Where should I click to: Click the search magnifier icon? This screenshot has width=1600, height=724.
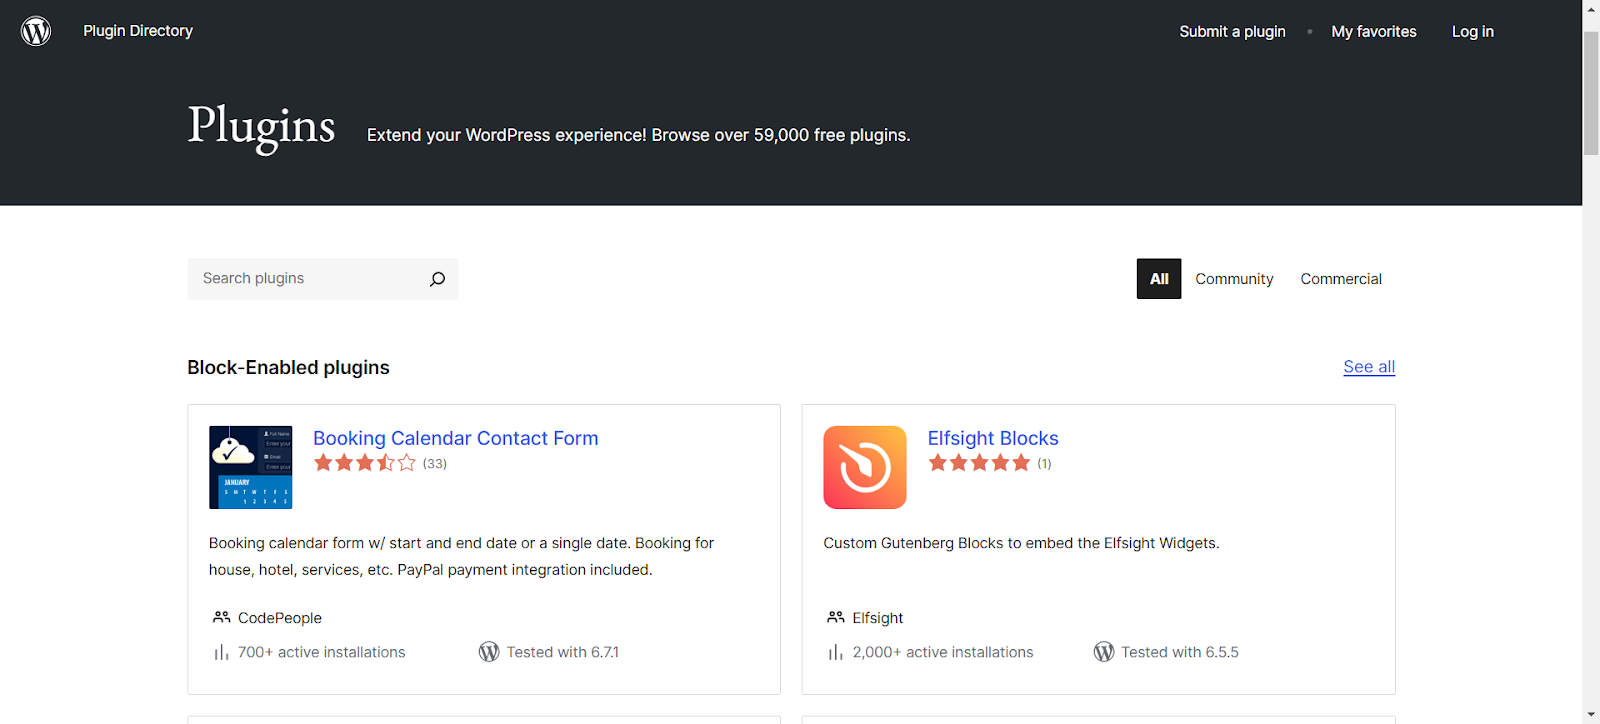[x=437, y=279]
